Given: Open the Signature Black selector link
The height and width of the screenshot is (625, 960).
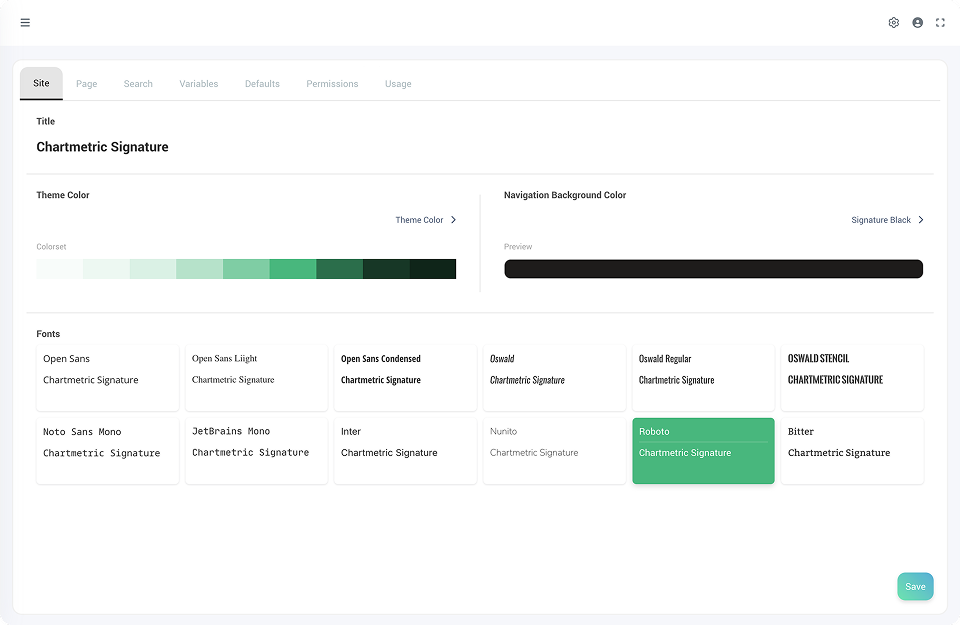Looking at the screenshot, I should pos(880,220).
